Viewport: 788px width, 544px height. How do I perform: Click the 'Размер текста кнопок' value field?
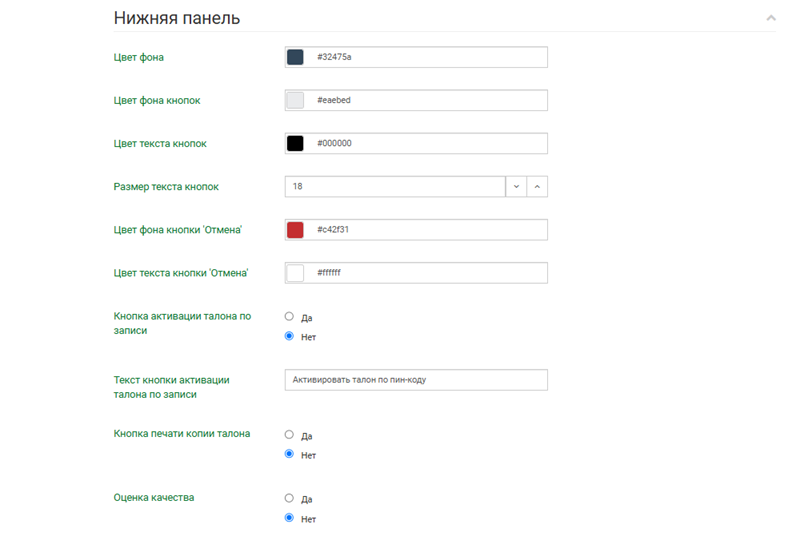point(395,187)
